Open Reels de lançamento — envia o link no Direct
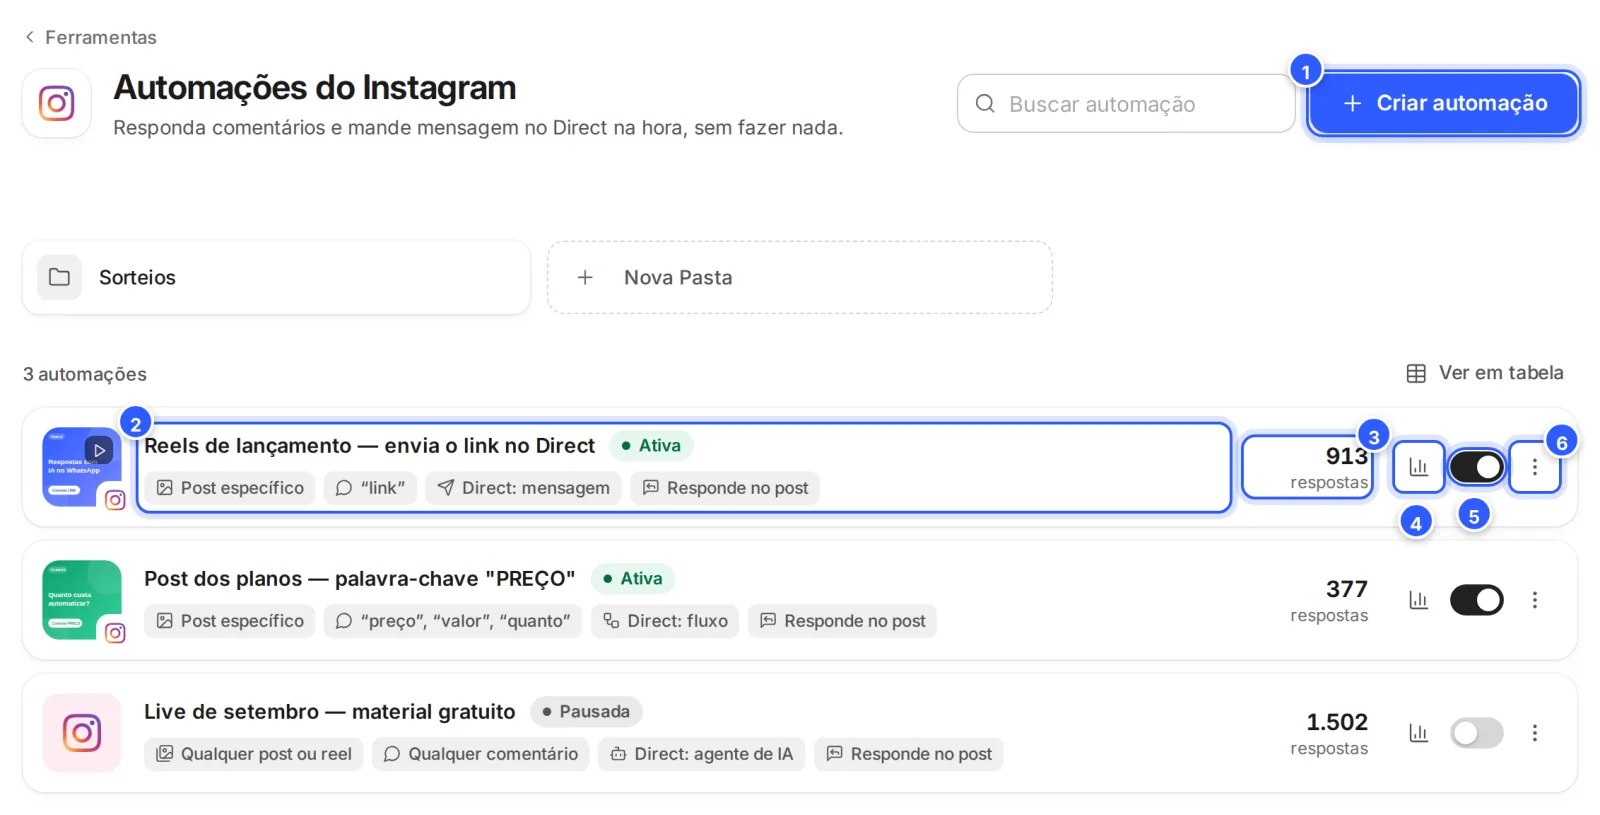The image size is (1600, 815). [x=369, y=446]
